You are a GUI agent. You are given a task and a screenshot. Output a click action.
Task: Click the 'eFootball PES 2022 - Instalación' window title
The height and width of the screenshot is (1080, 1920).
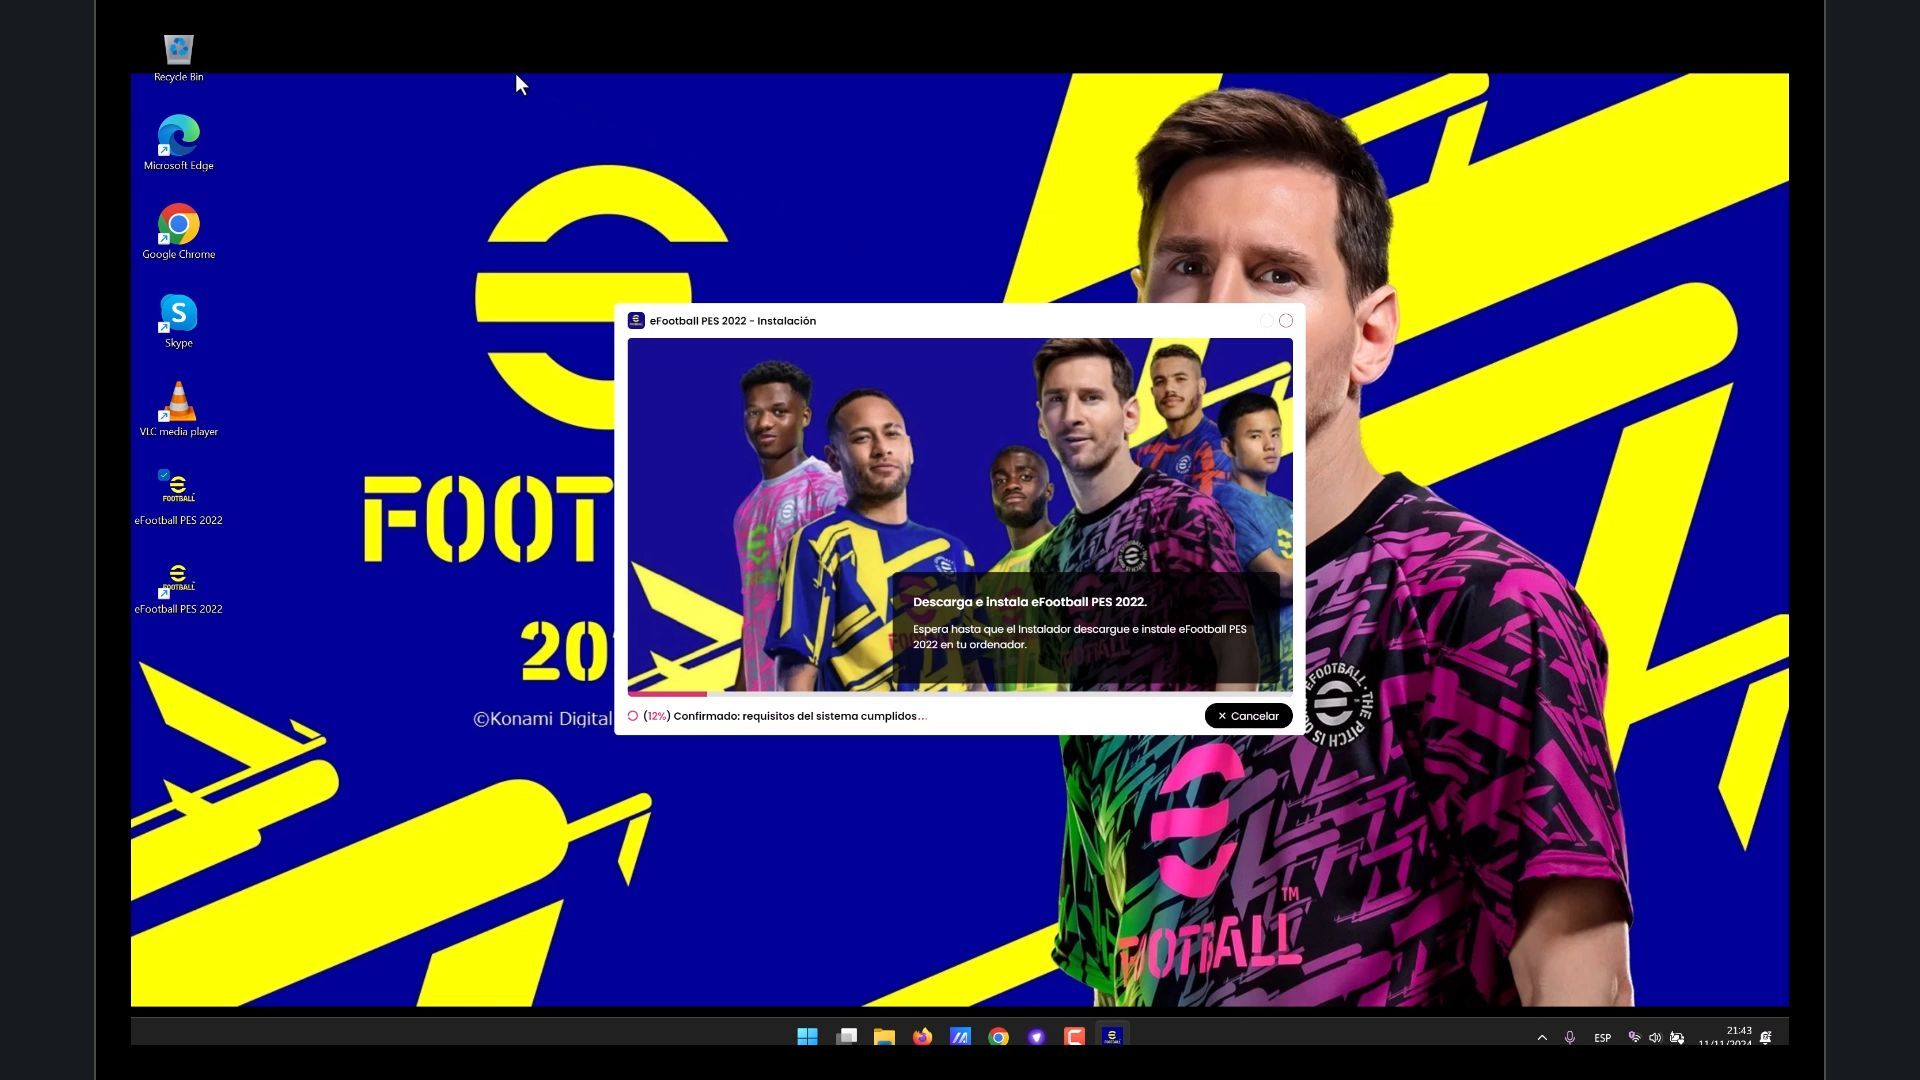click(x=733, y=321)
